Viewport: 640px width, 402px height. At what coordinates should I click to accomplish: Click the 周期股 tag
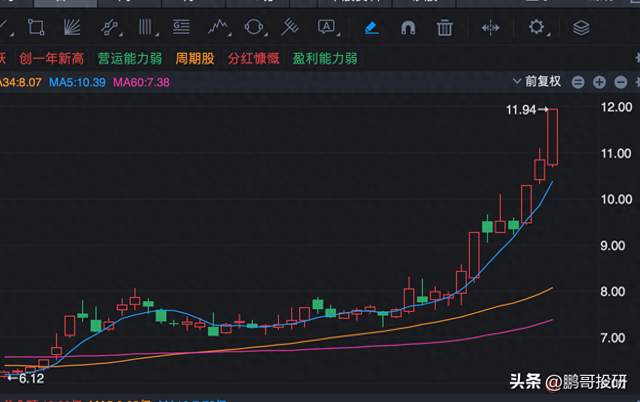tap(195, 58)
